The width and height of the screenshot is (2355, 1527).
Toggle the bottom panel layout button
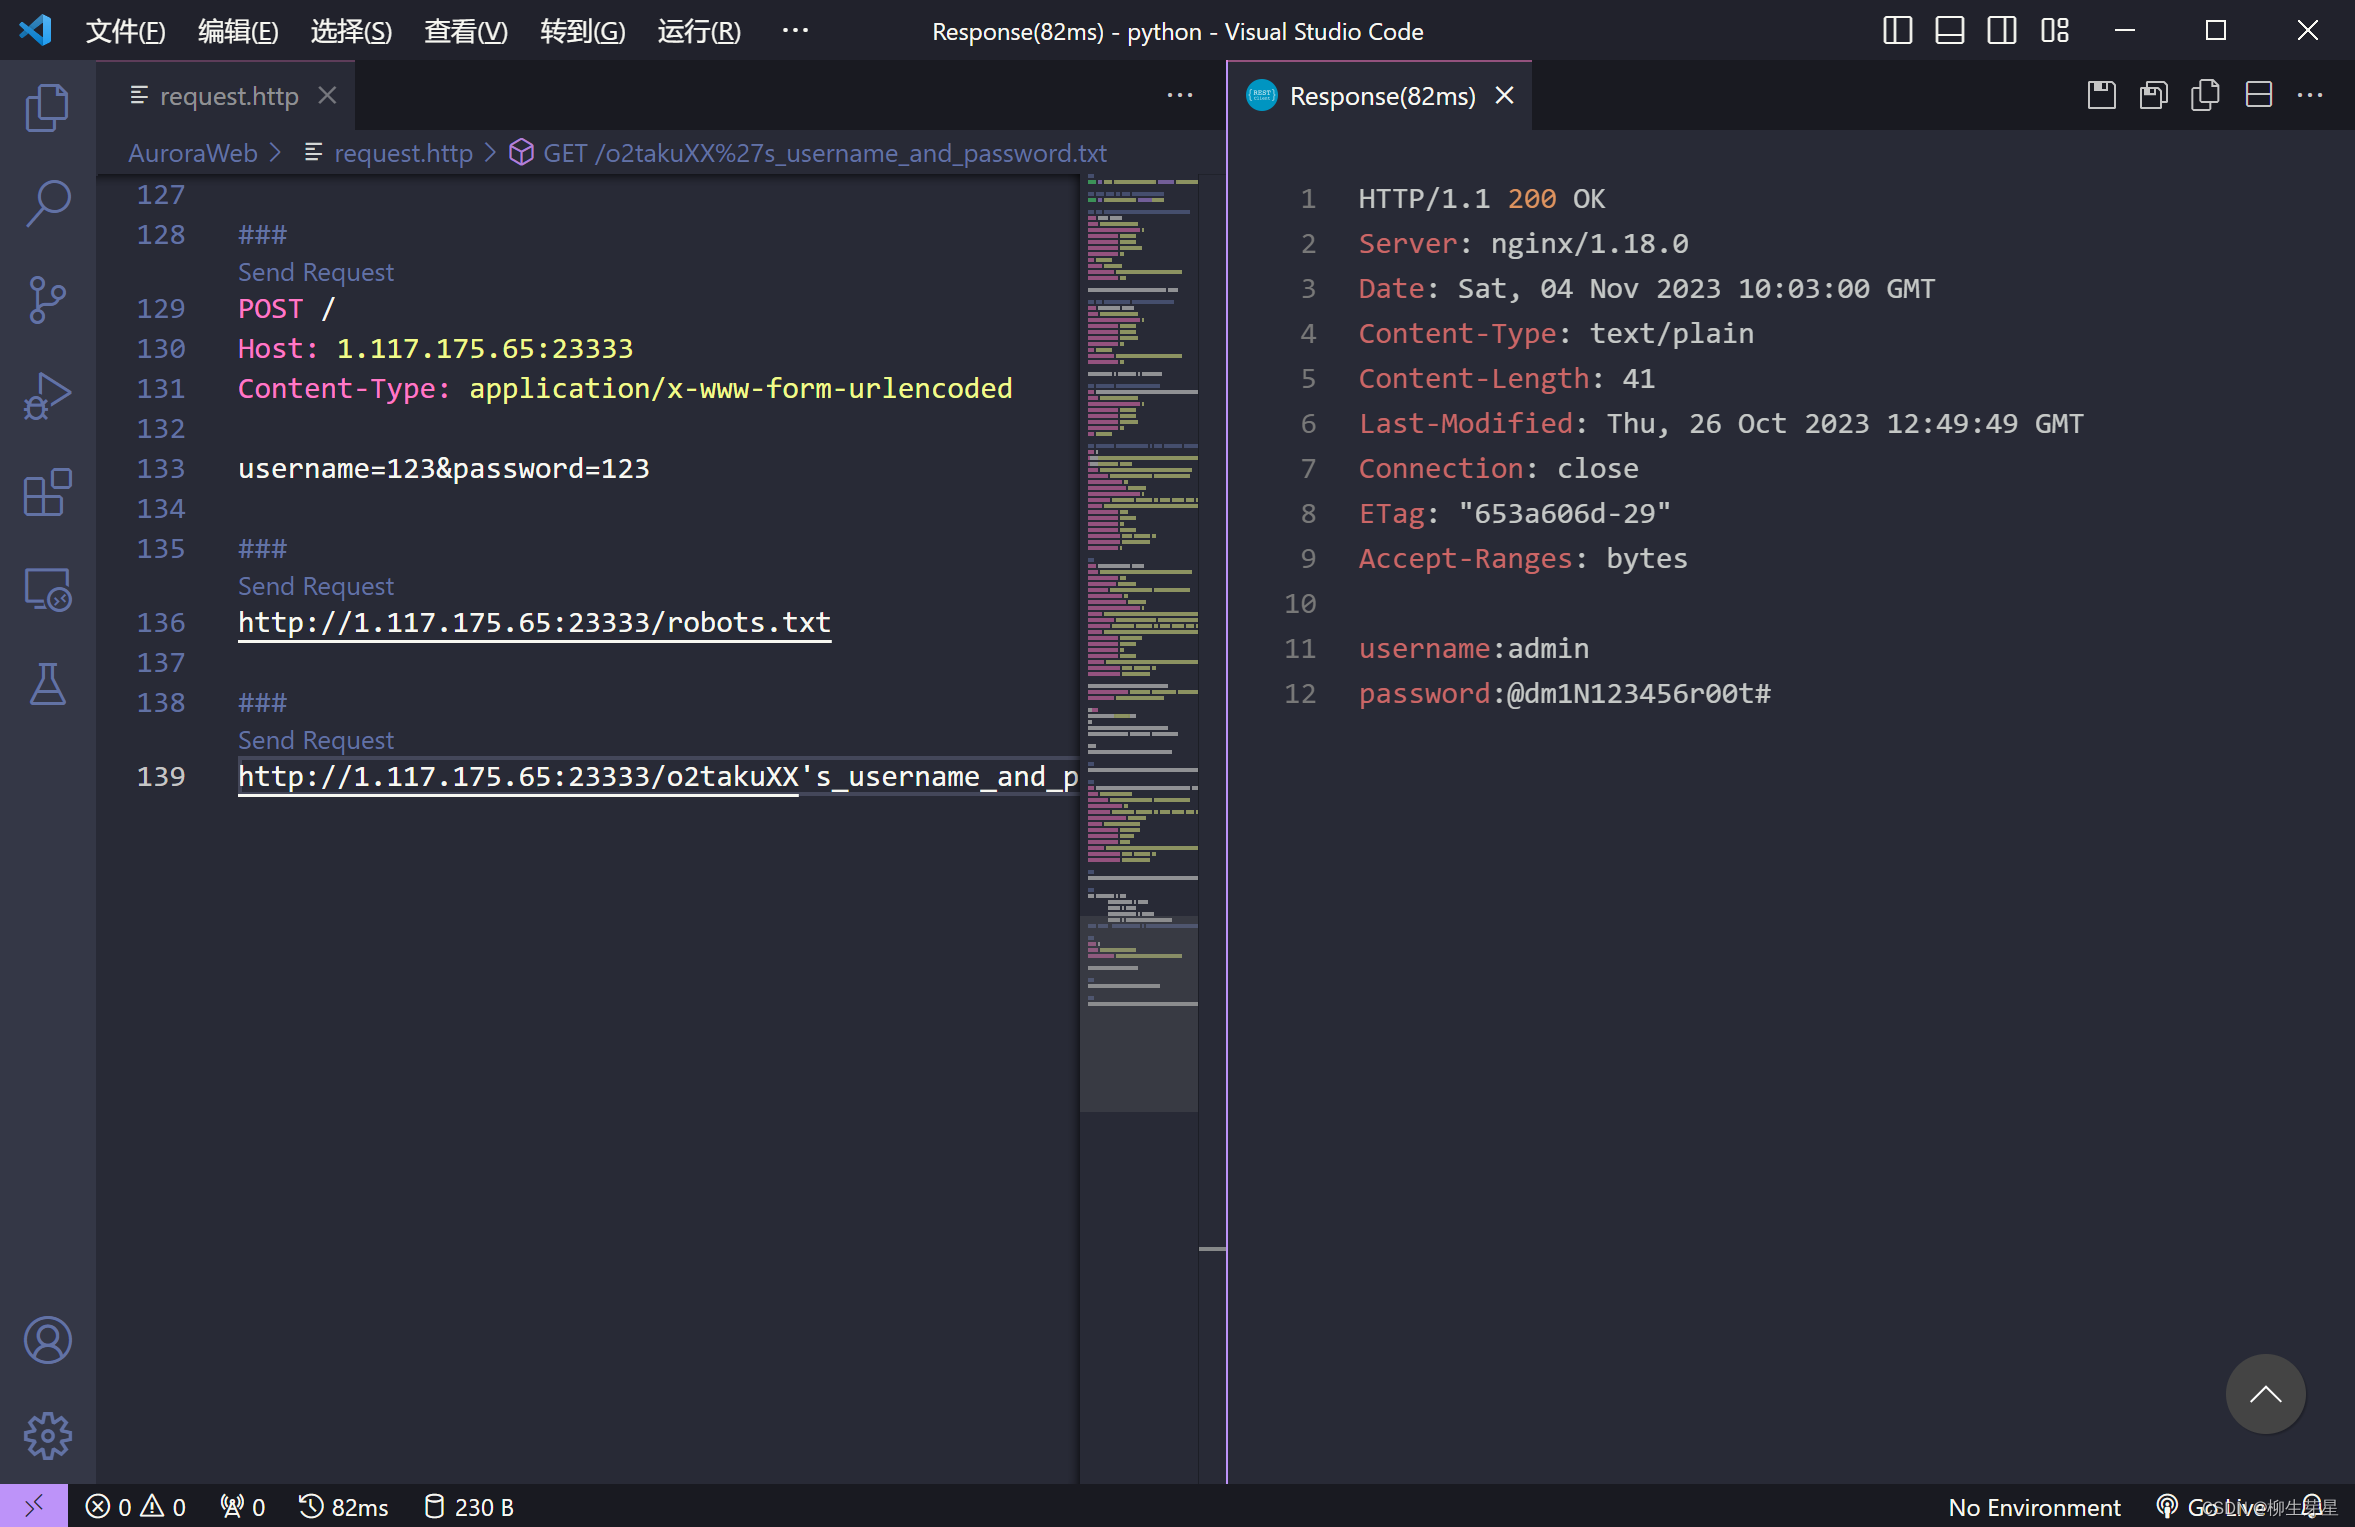pos(1949,31)
